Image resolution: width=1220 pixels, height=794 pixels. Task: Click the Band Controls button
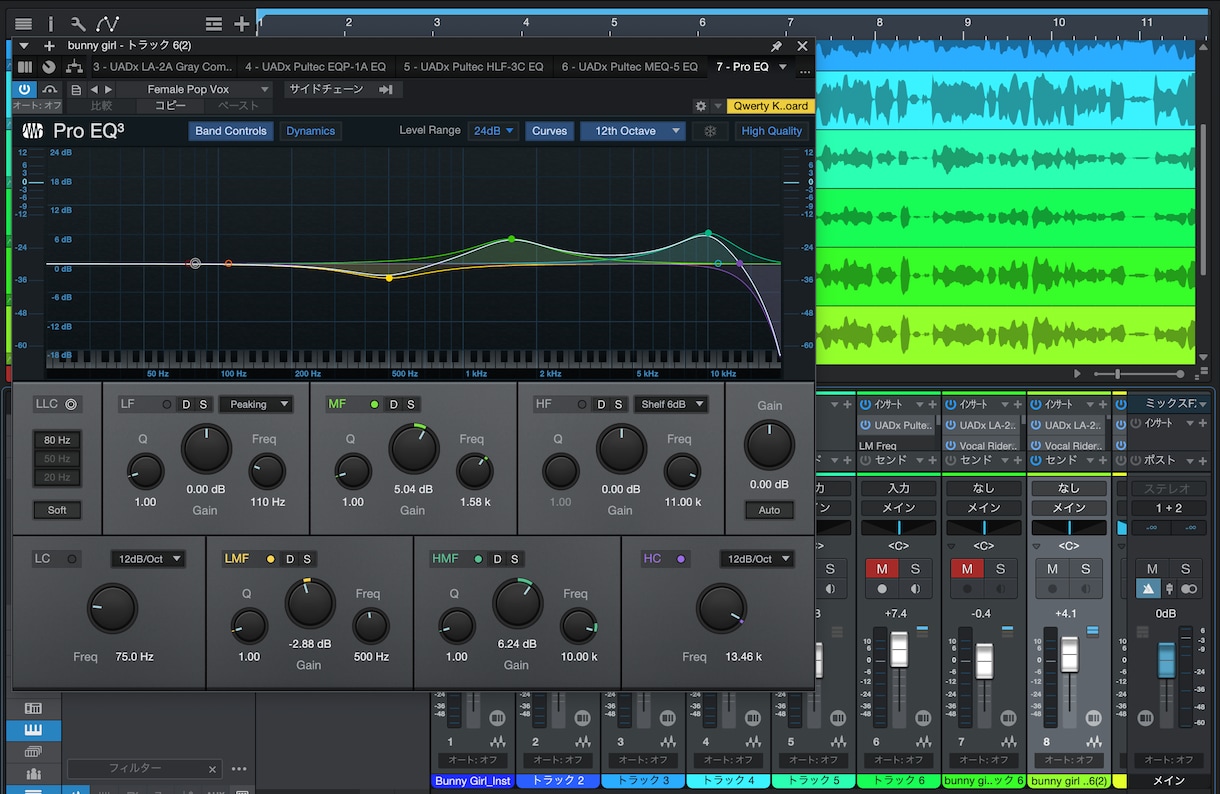coord(231,131)
